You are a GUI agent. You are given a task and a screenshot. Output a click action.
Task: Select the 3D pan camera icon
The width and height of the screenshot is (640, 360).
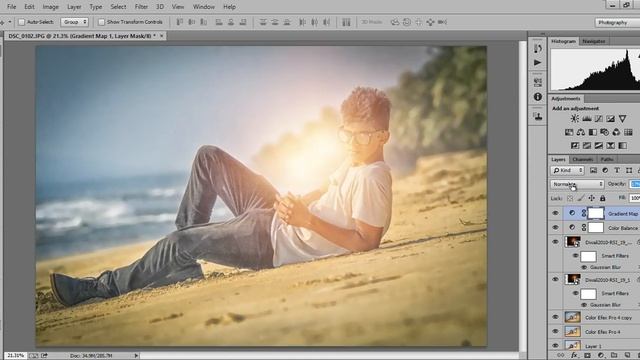pos(418,22)
